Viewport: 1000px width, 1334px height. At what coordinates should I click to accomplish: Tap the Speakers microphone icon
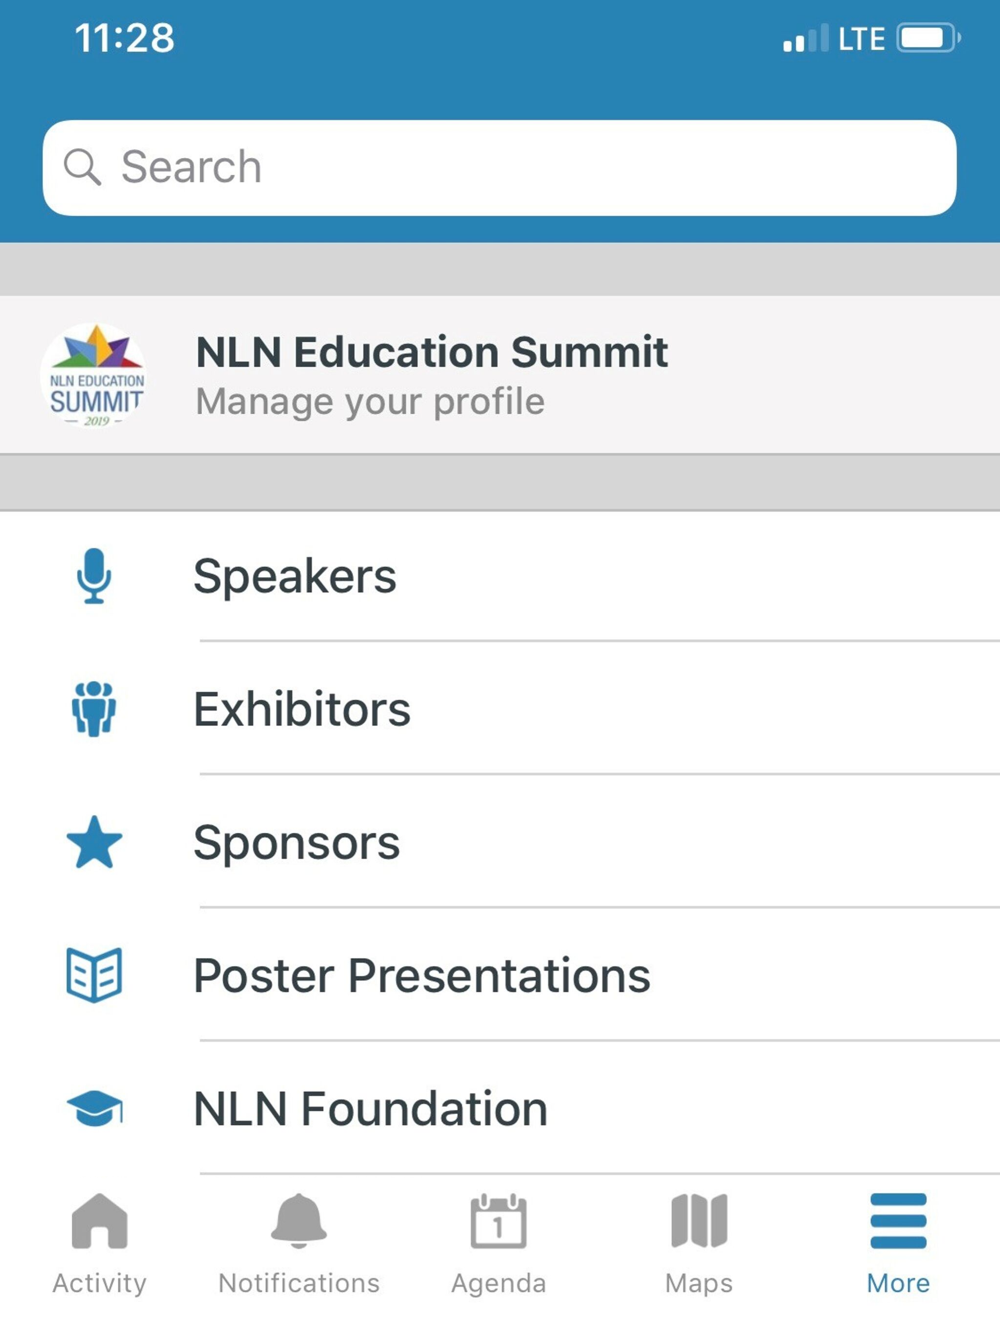94,576
